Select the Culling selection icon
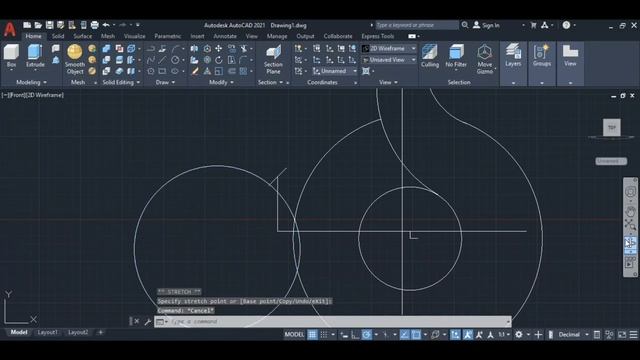640x360 pixels. click(430, 52)
